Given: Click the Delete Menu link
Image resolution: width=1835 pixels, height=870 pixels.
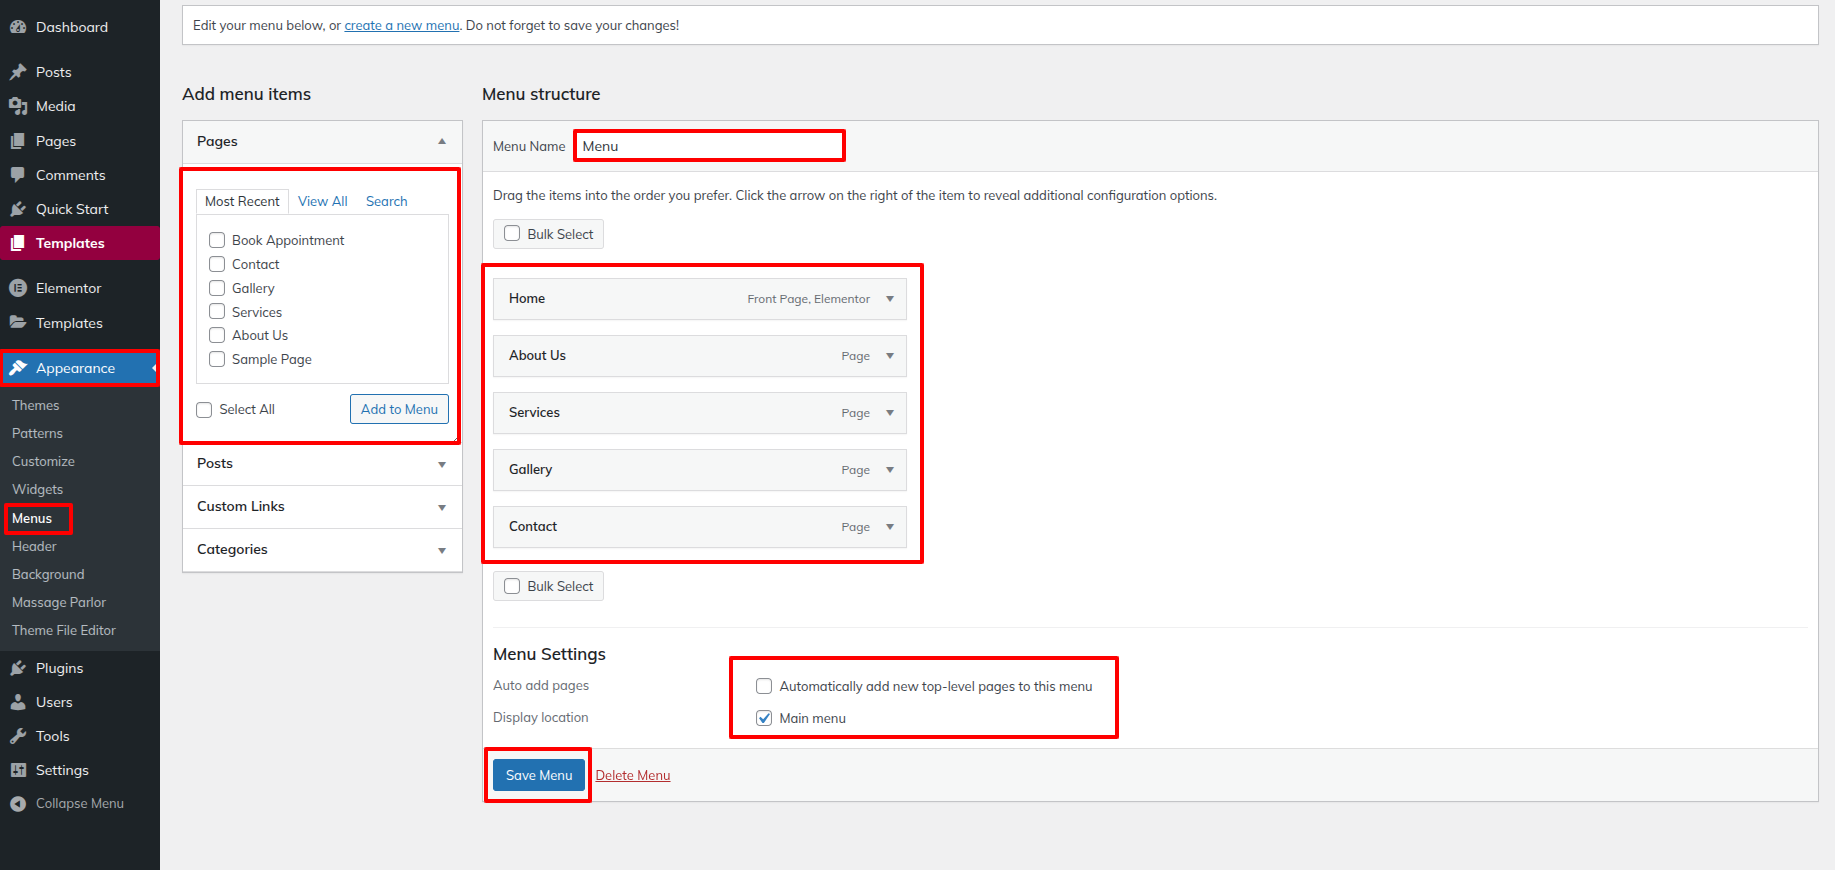Looking at the screenshot, I should click(632, 775).
